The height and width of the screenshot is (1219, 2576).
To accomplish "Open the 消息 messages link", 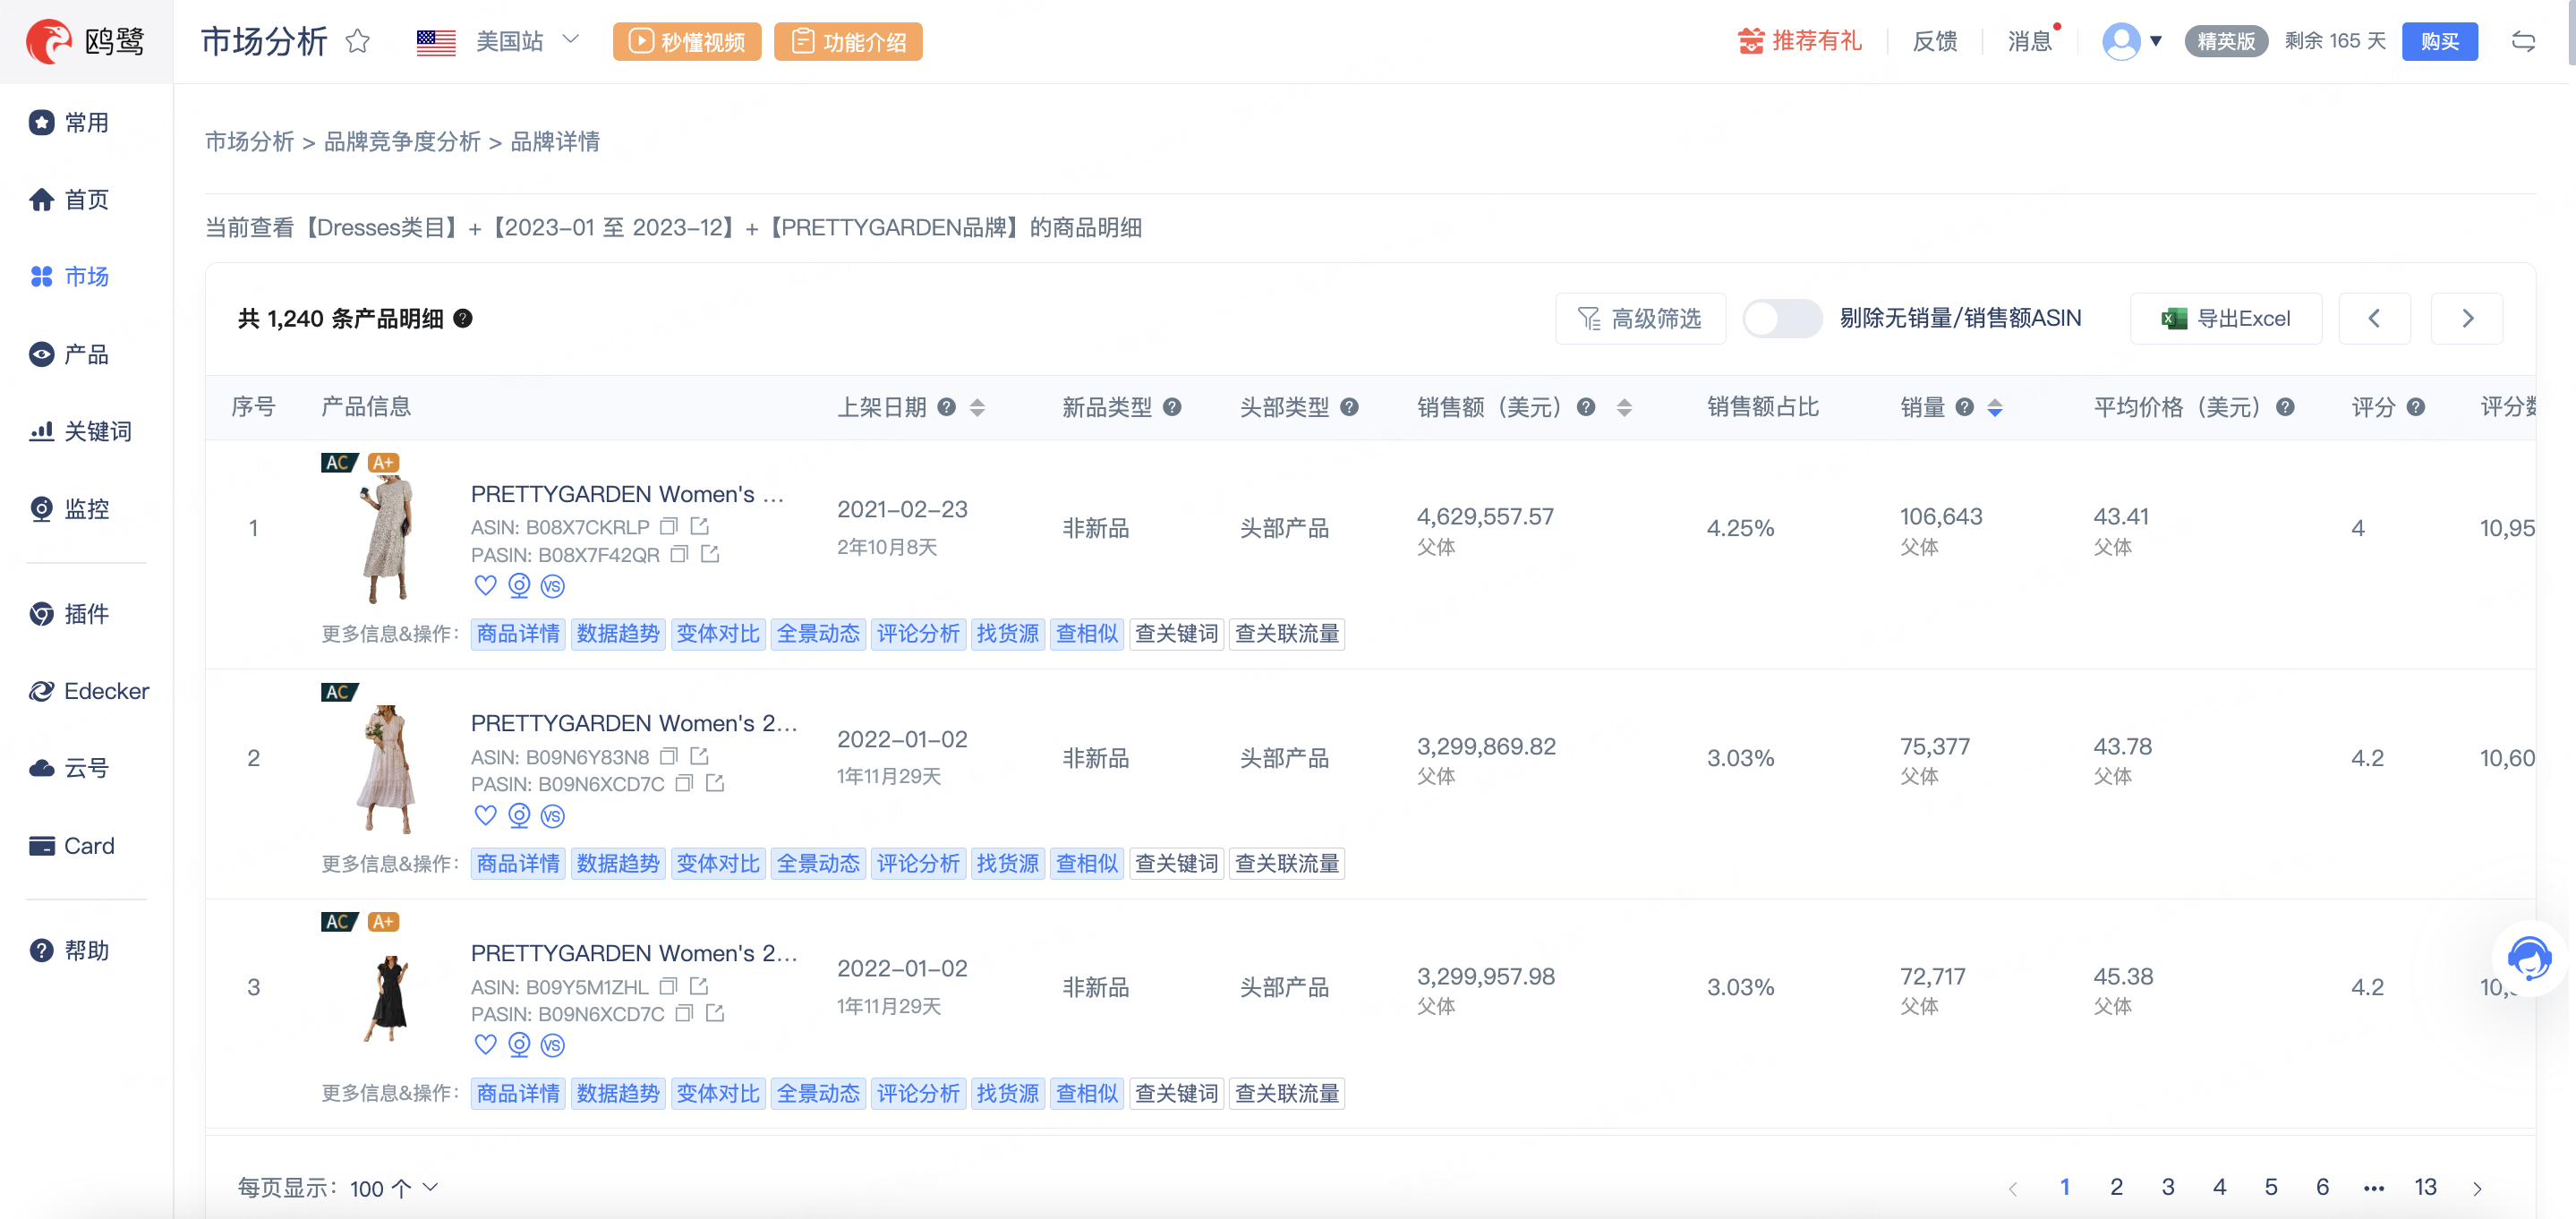I will coord(2029,41).
